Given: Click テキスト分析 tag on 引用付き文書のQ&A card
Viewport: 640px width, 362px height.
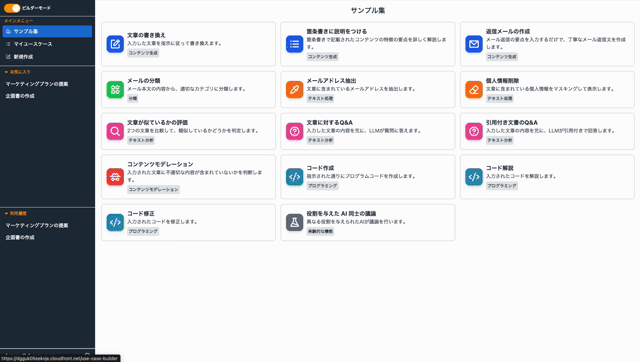Looking at the screenshot, I should 500,140.
